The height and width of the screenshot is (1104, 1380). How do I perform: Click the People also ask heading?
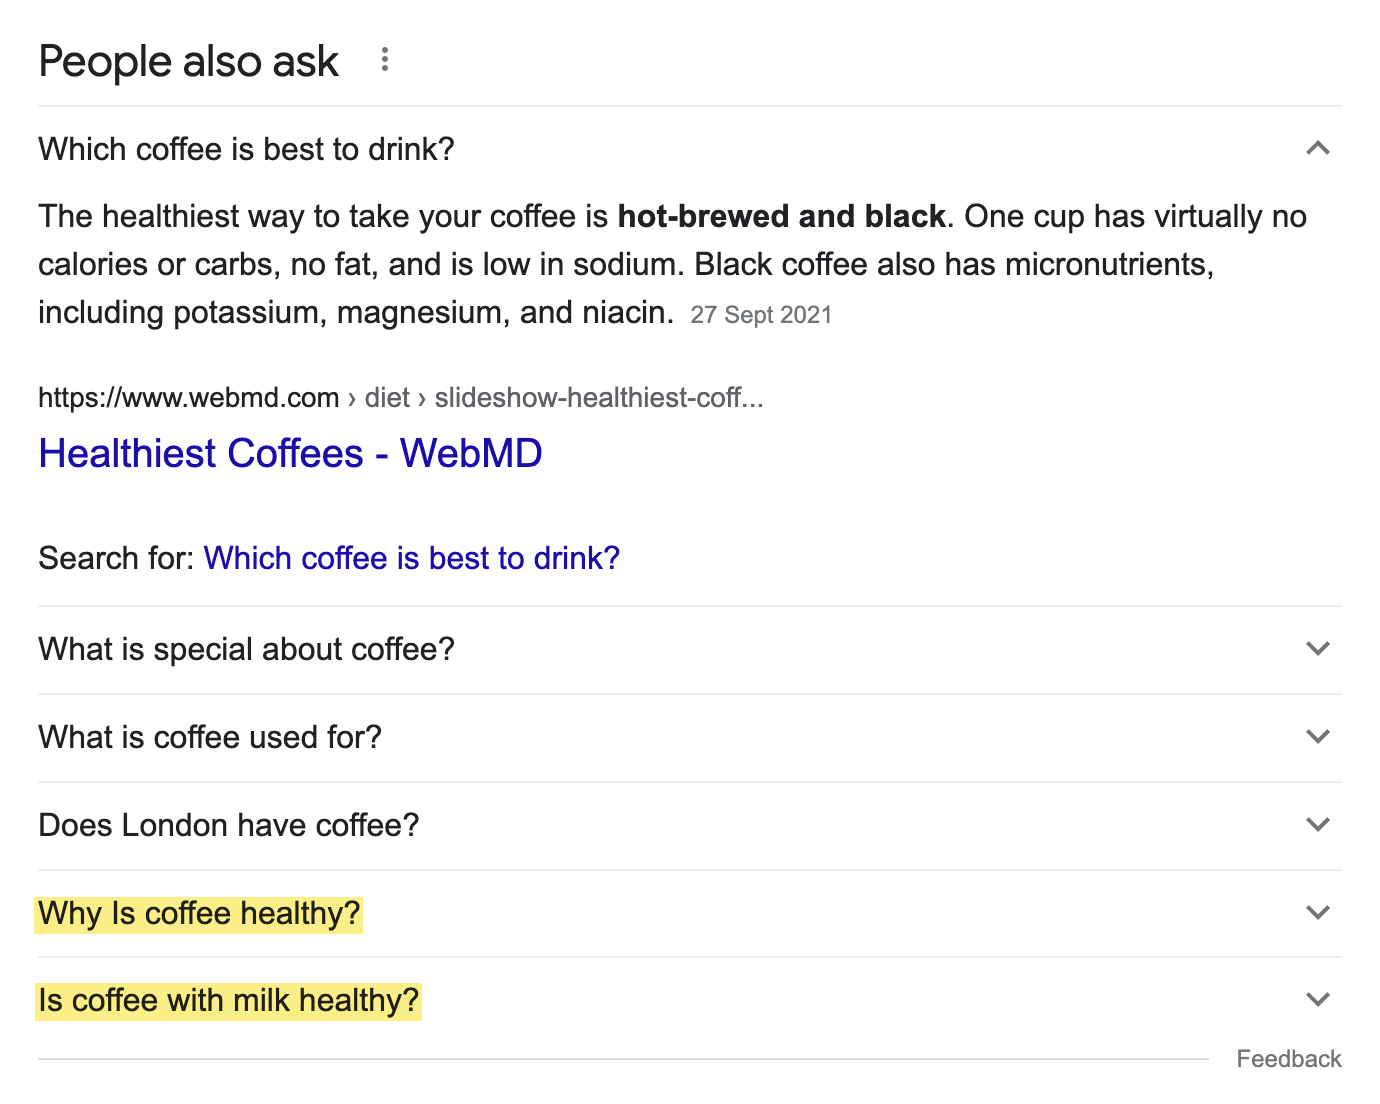point(189,62)
